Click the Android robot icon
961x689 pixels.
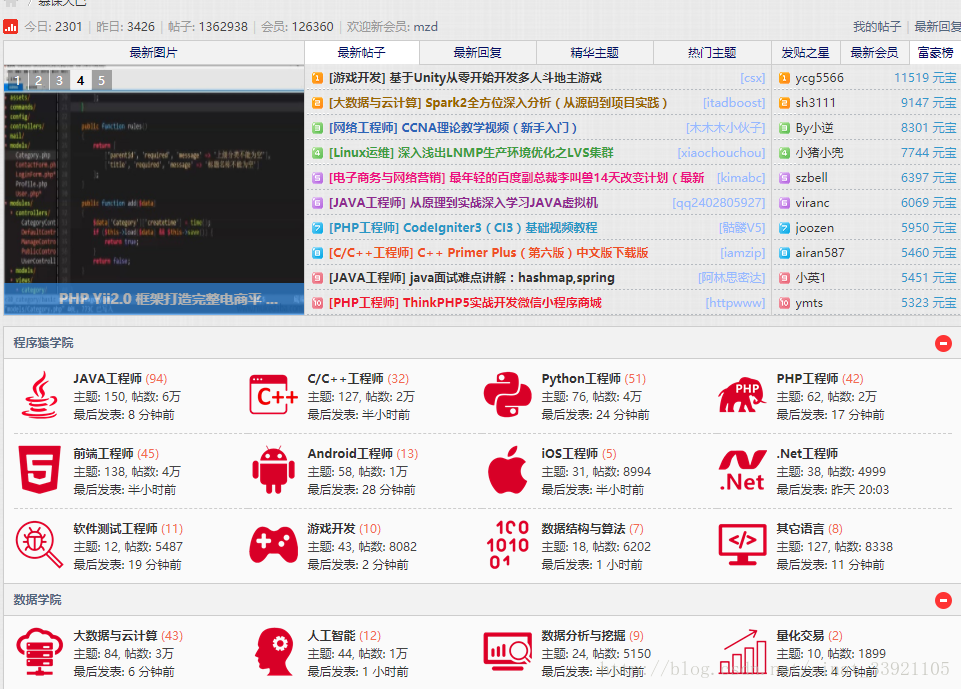click(273, 470)
